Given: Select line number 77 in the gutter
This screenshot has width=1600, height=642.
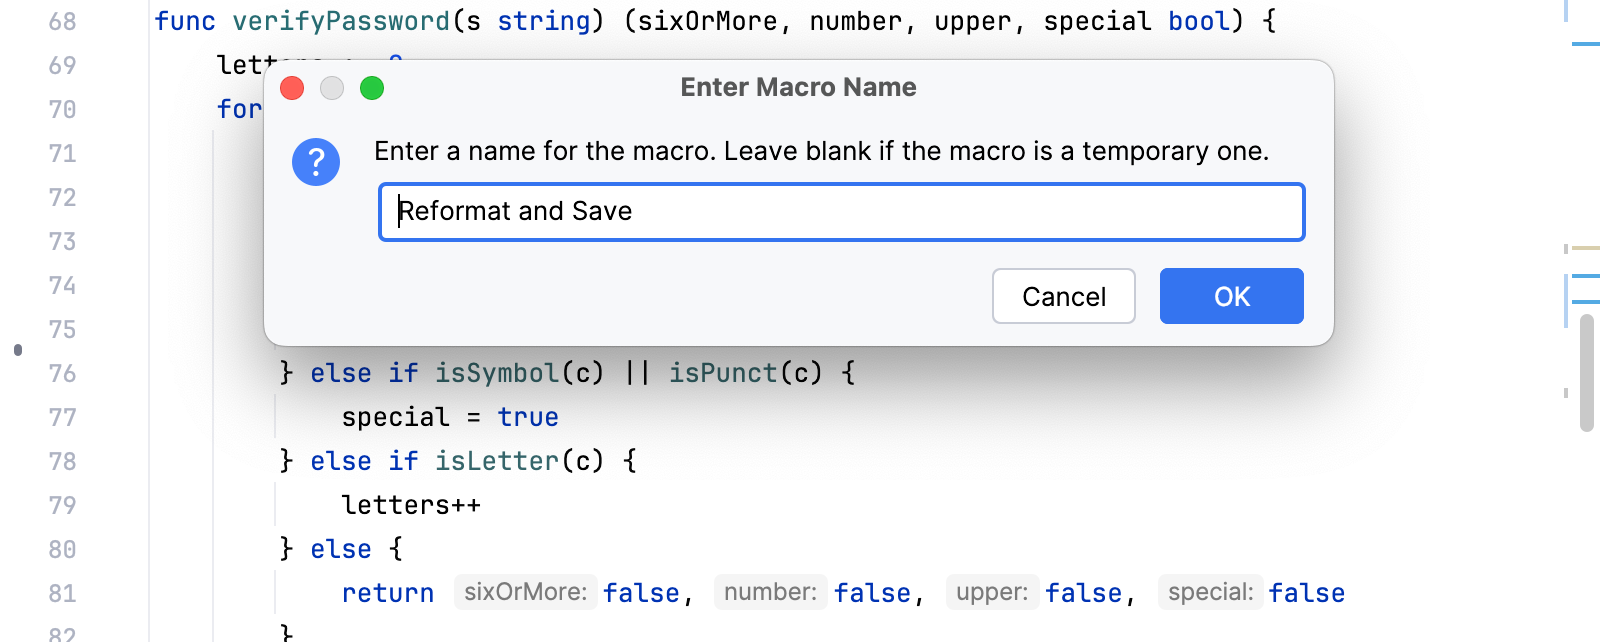Looking at the screenshot, I should click(x=62, y=417).
